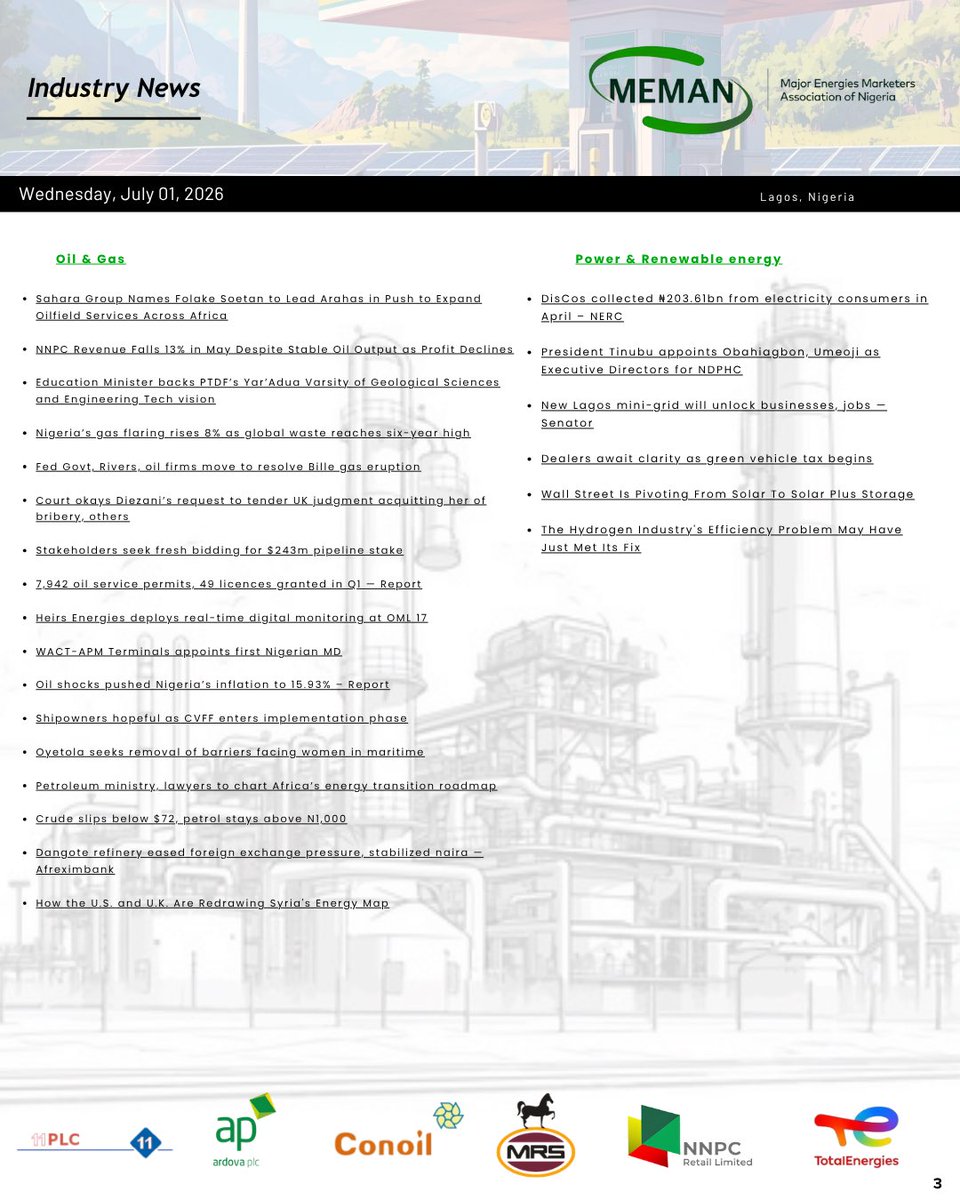This screenshot has width=960, height=1200.
Task: Open Shipowners hopeful as CVFF article
Action: 221,718
